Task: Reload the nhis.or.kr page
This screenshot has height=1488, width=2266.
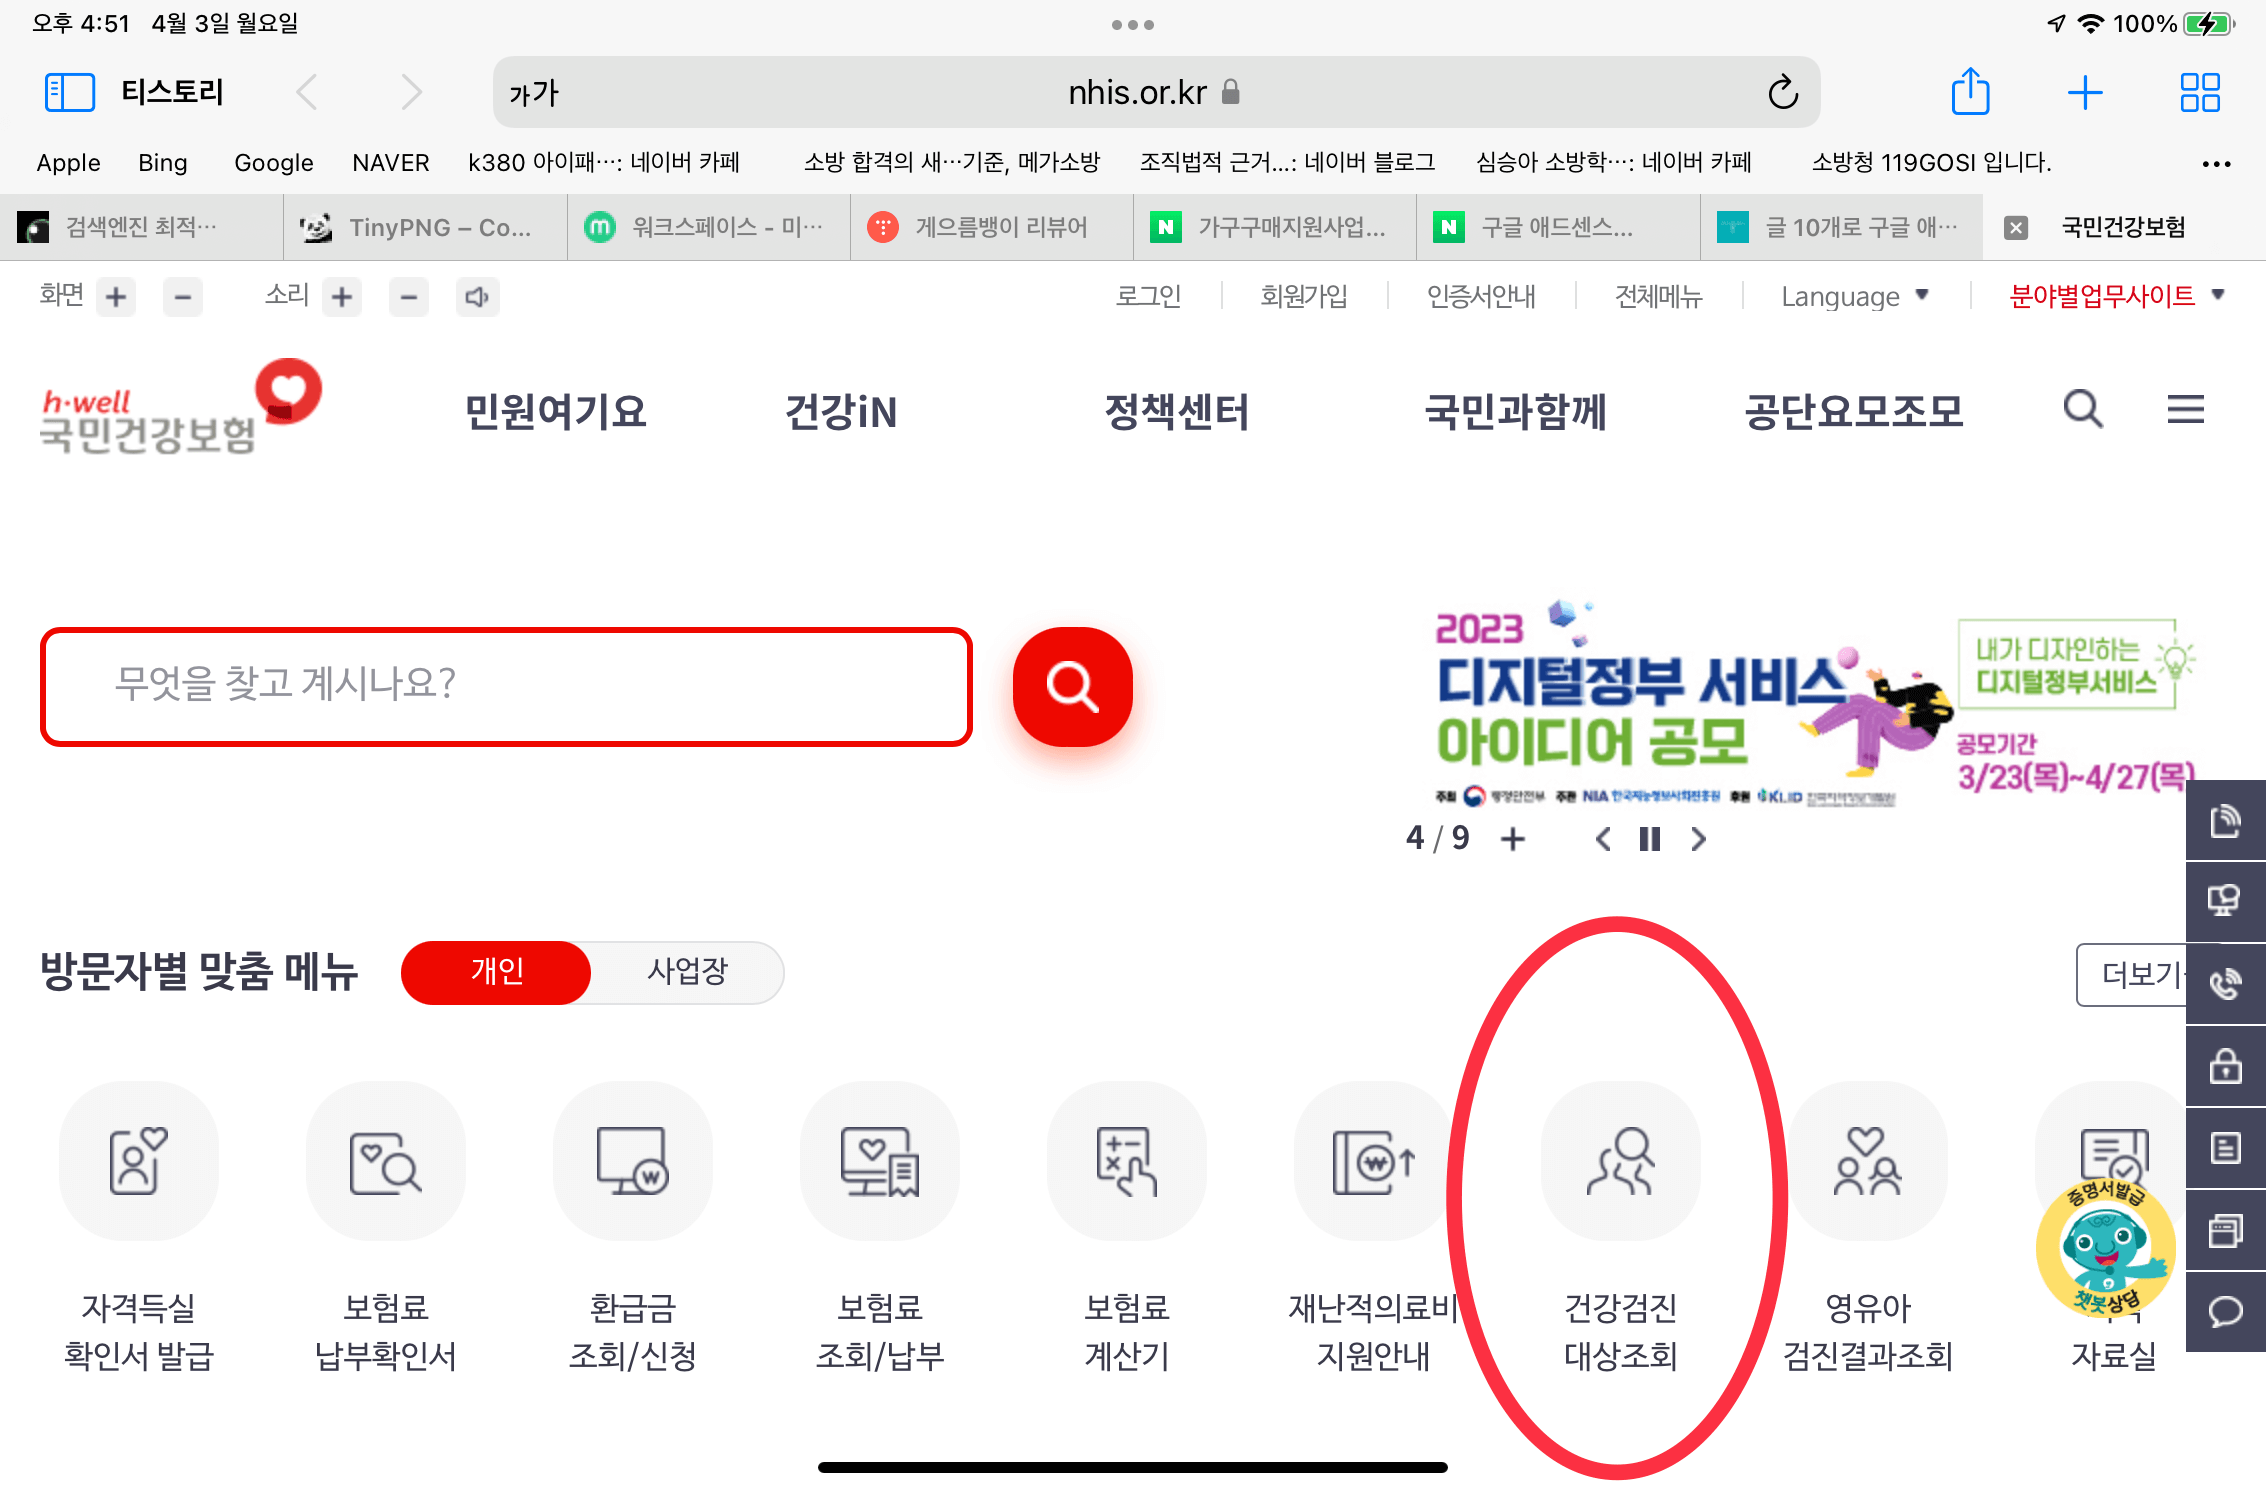Action: pos(1783,93)
